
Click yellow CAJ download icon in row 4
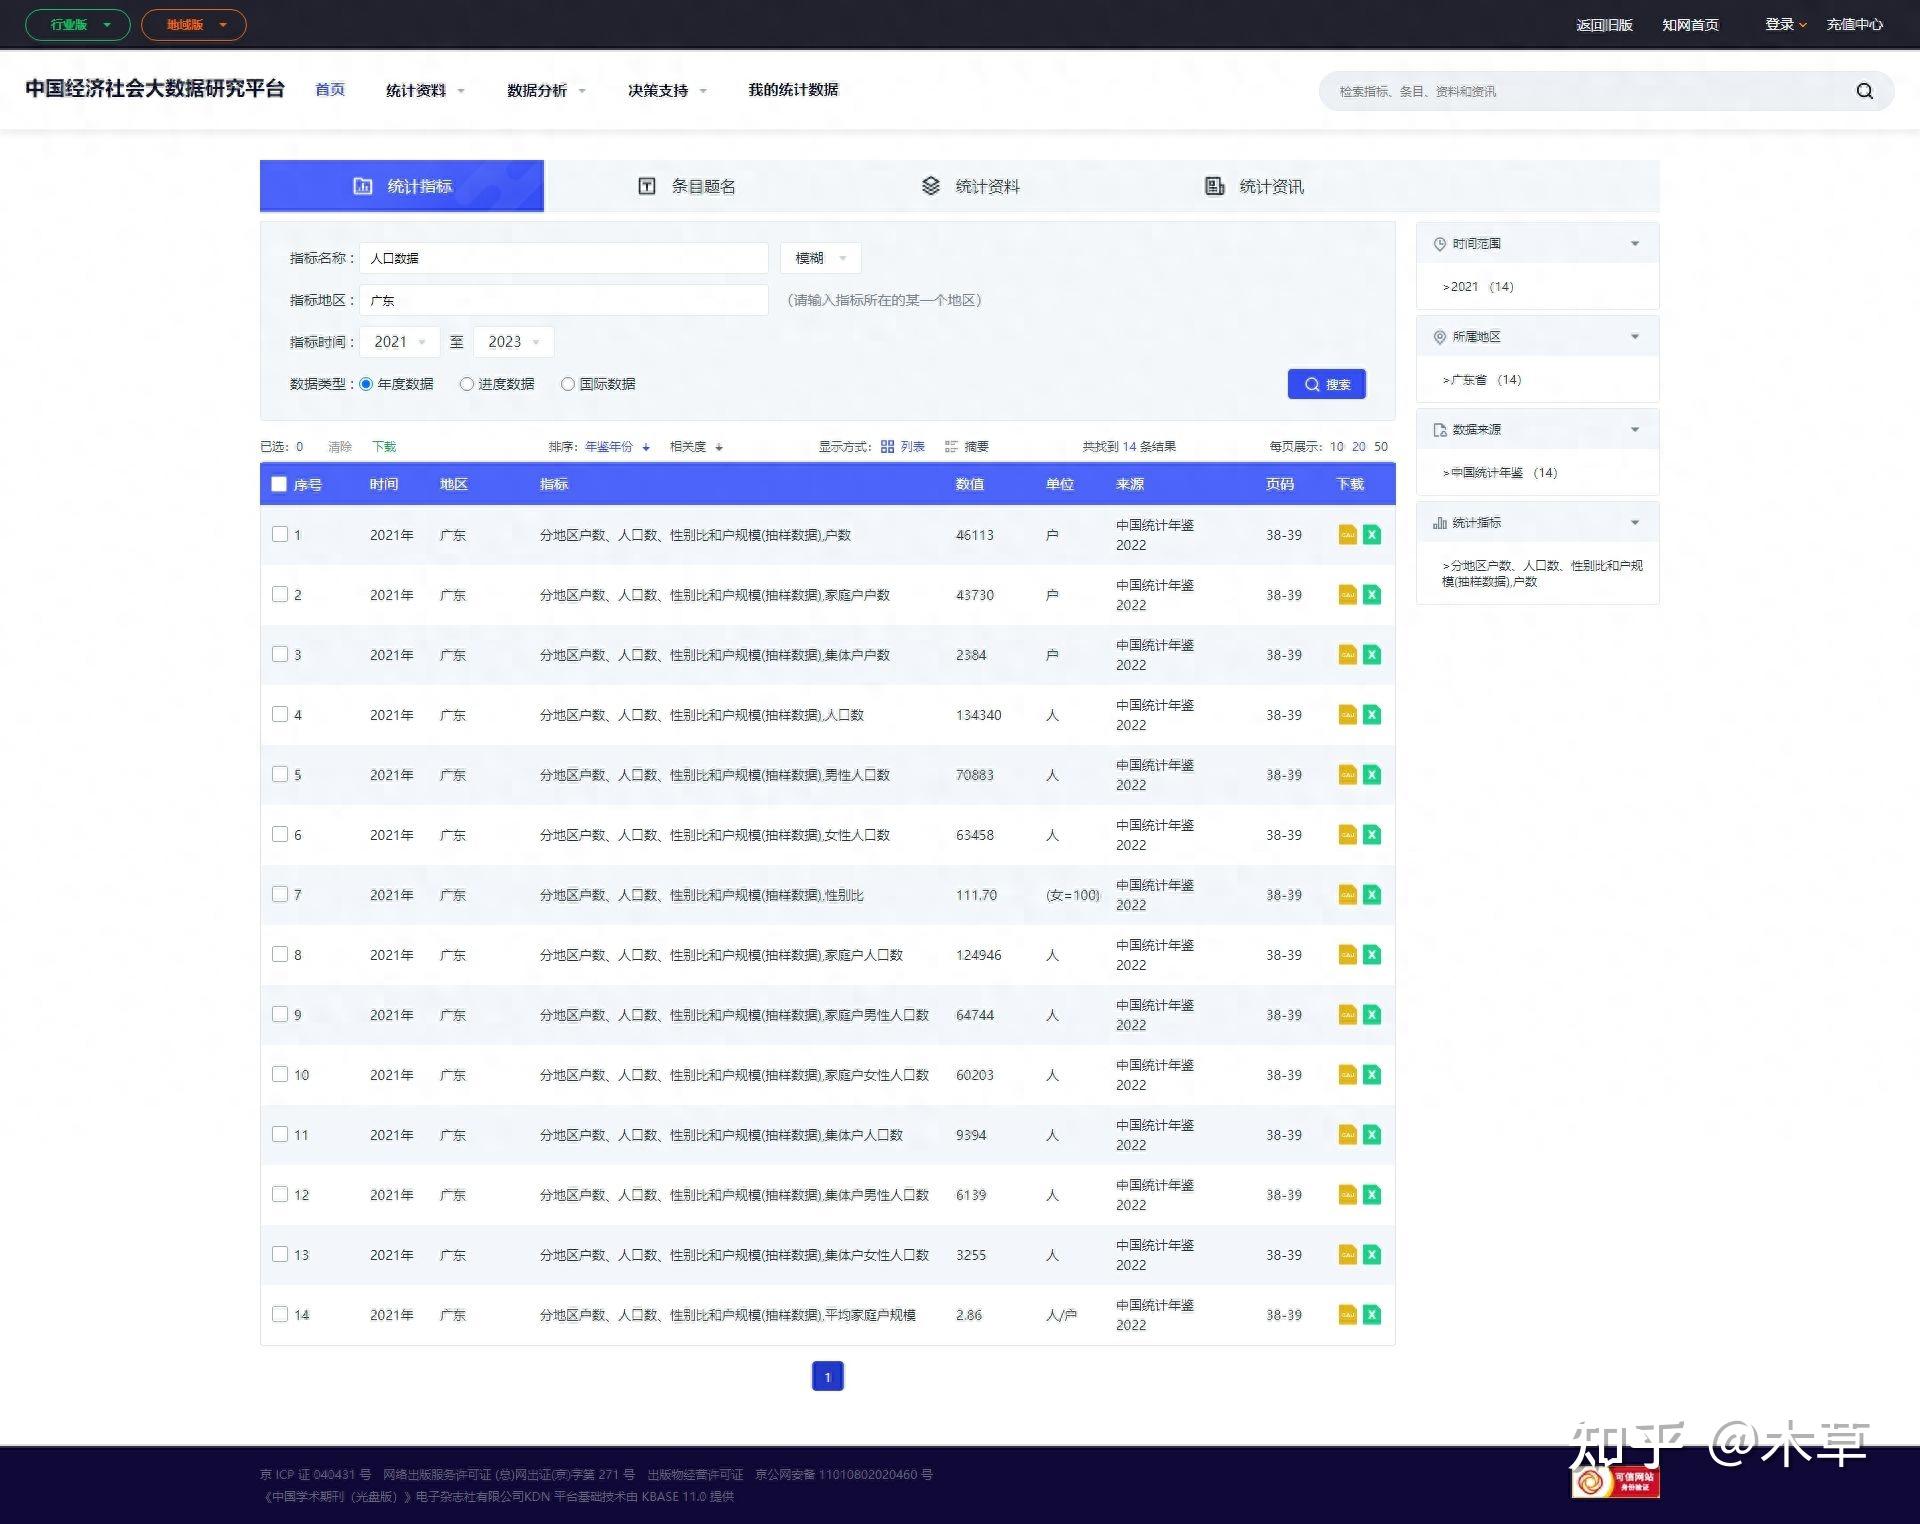1347,715
